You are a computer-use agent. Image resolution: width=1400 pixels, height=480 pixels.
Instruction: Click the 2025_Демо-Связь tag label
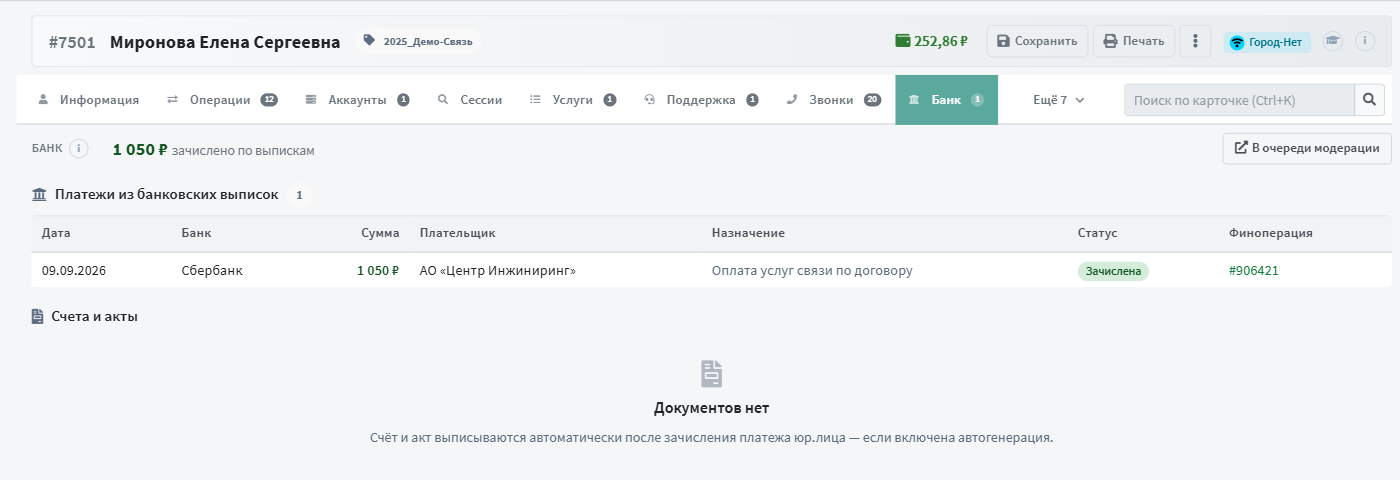pos(427,41)
